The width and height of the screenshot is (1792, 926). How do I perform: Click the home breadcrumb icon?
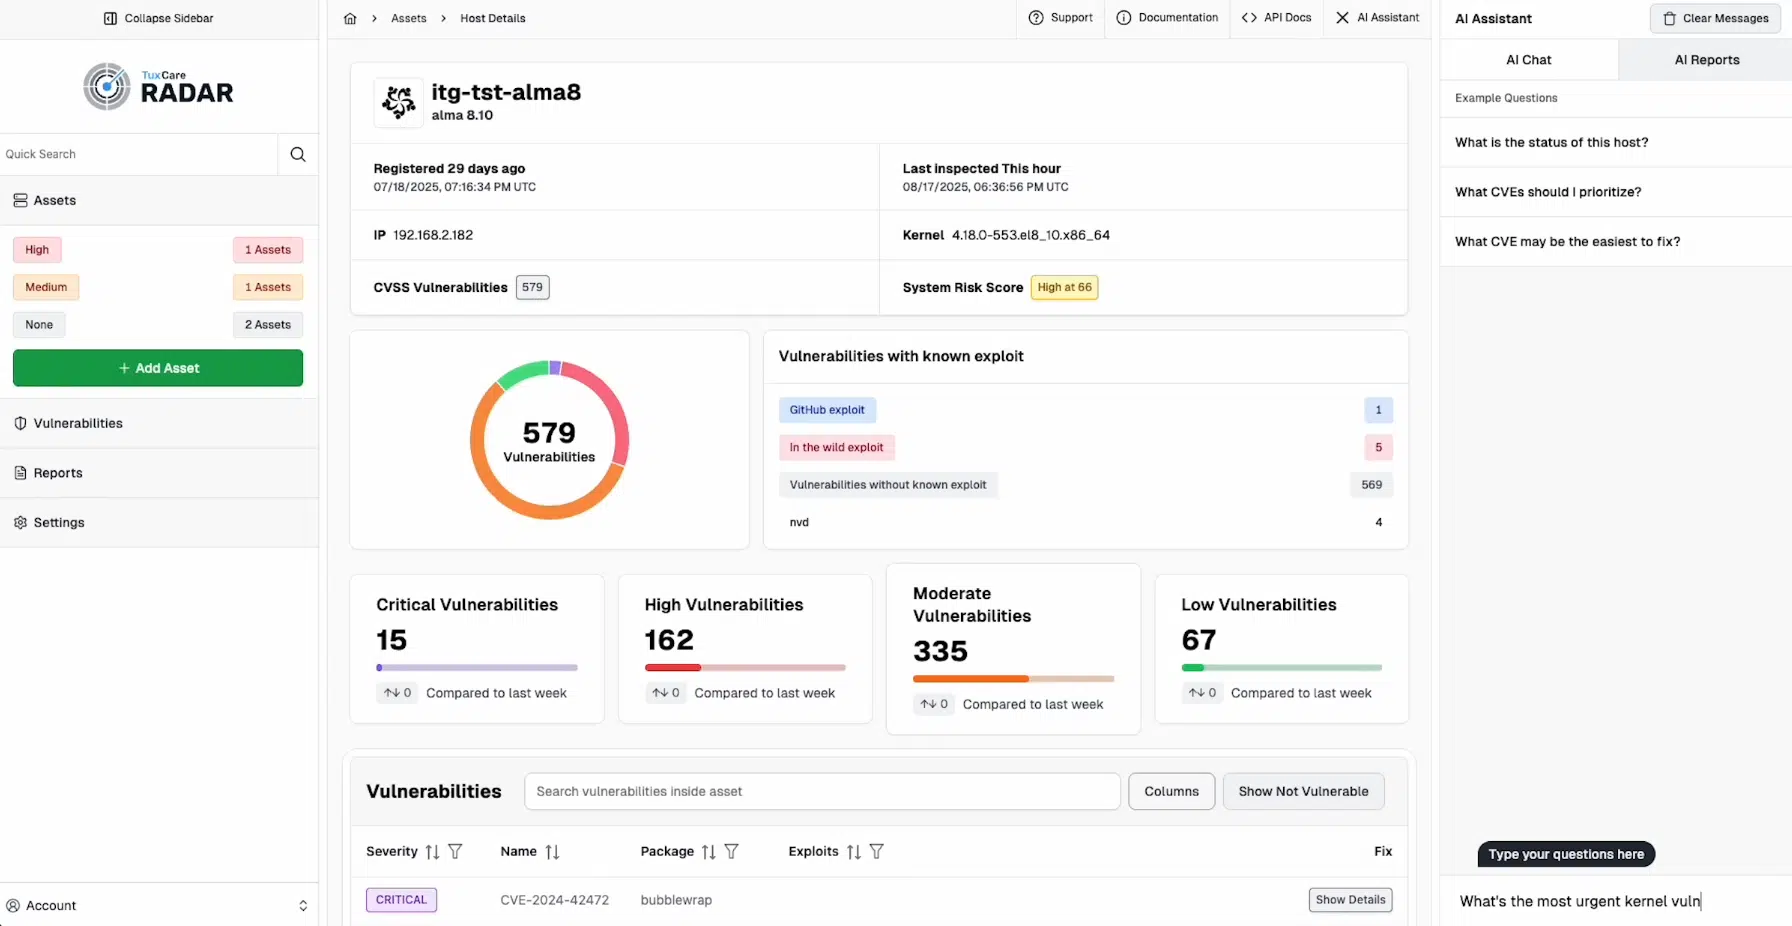350,18
